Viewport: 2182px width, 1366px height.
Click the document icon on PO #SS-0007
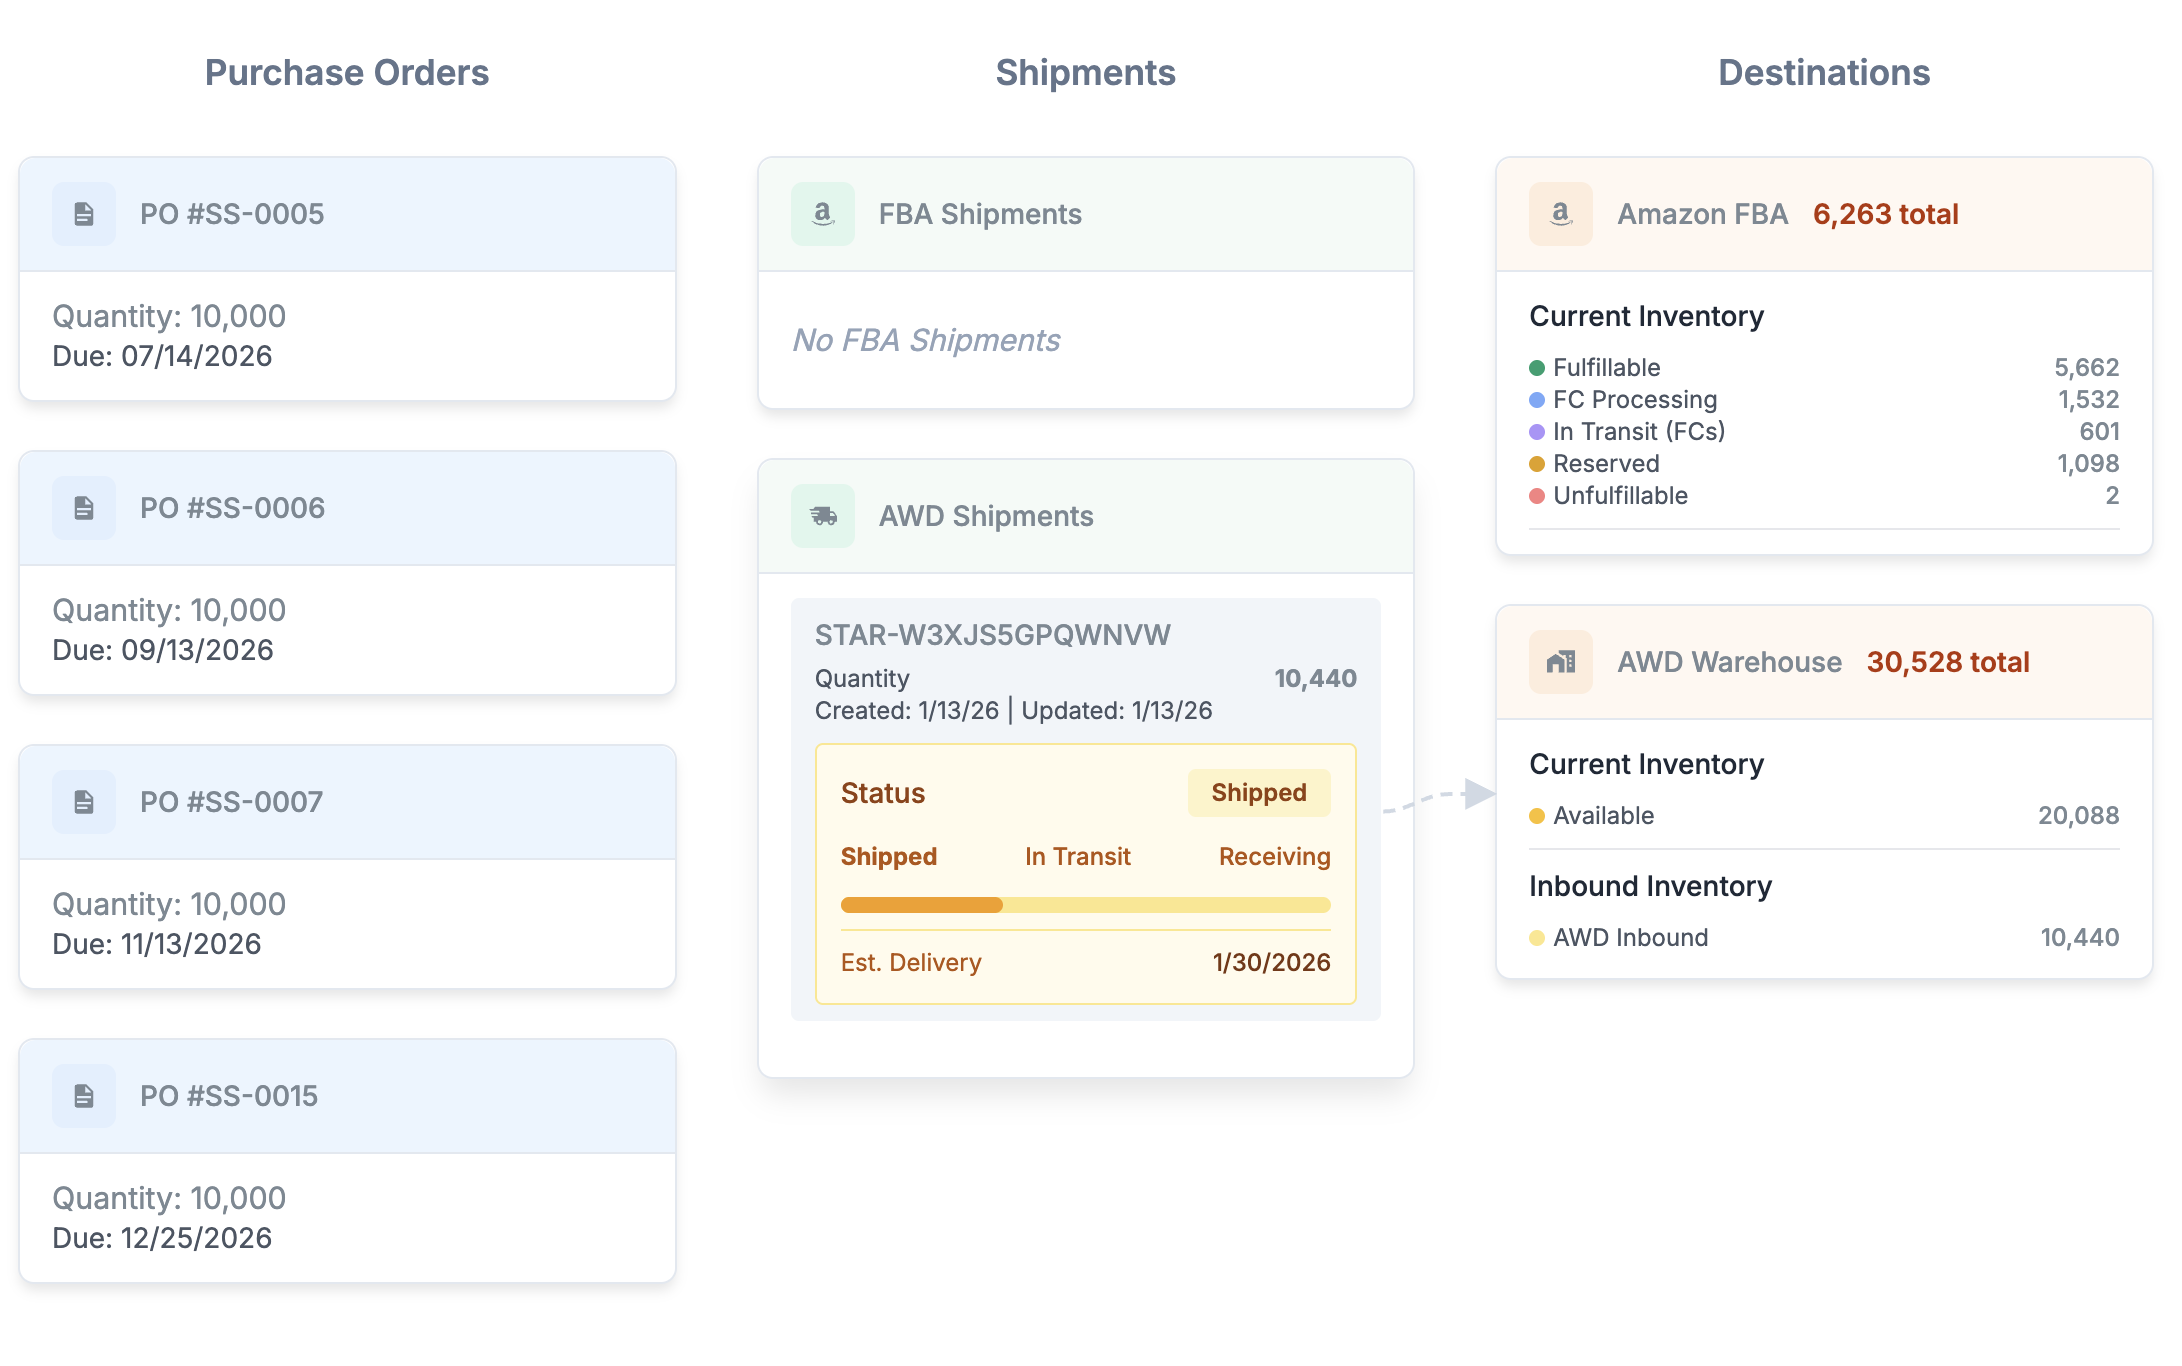(83, 801)
